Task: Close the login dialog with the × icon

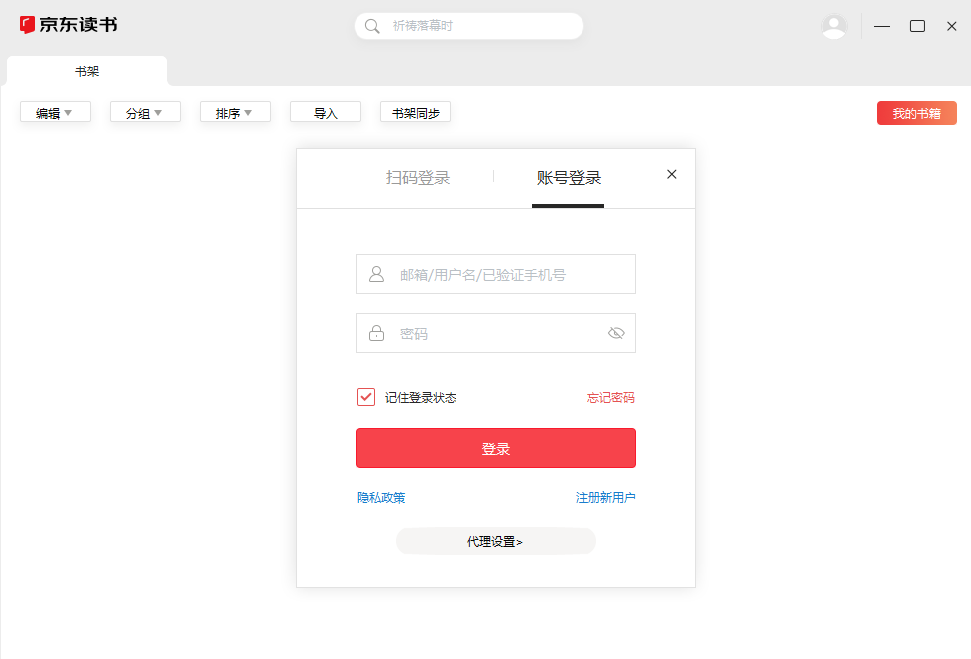Action: point(671,173)
